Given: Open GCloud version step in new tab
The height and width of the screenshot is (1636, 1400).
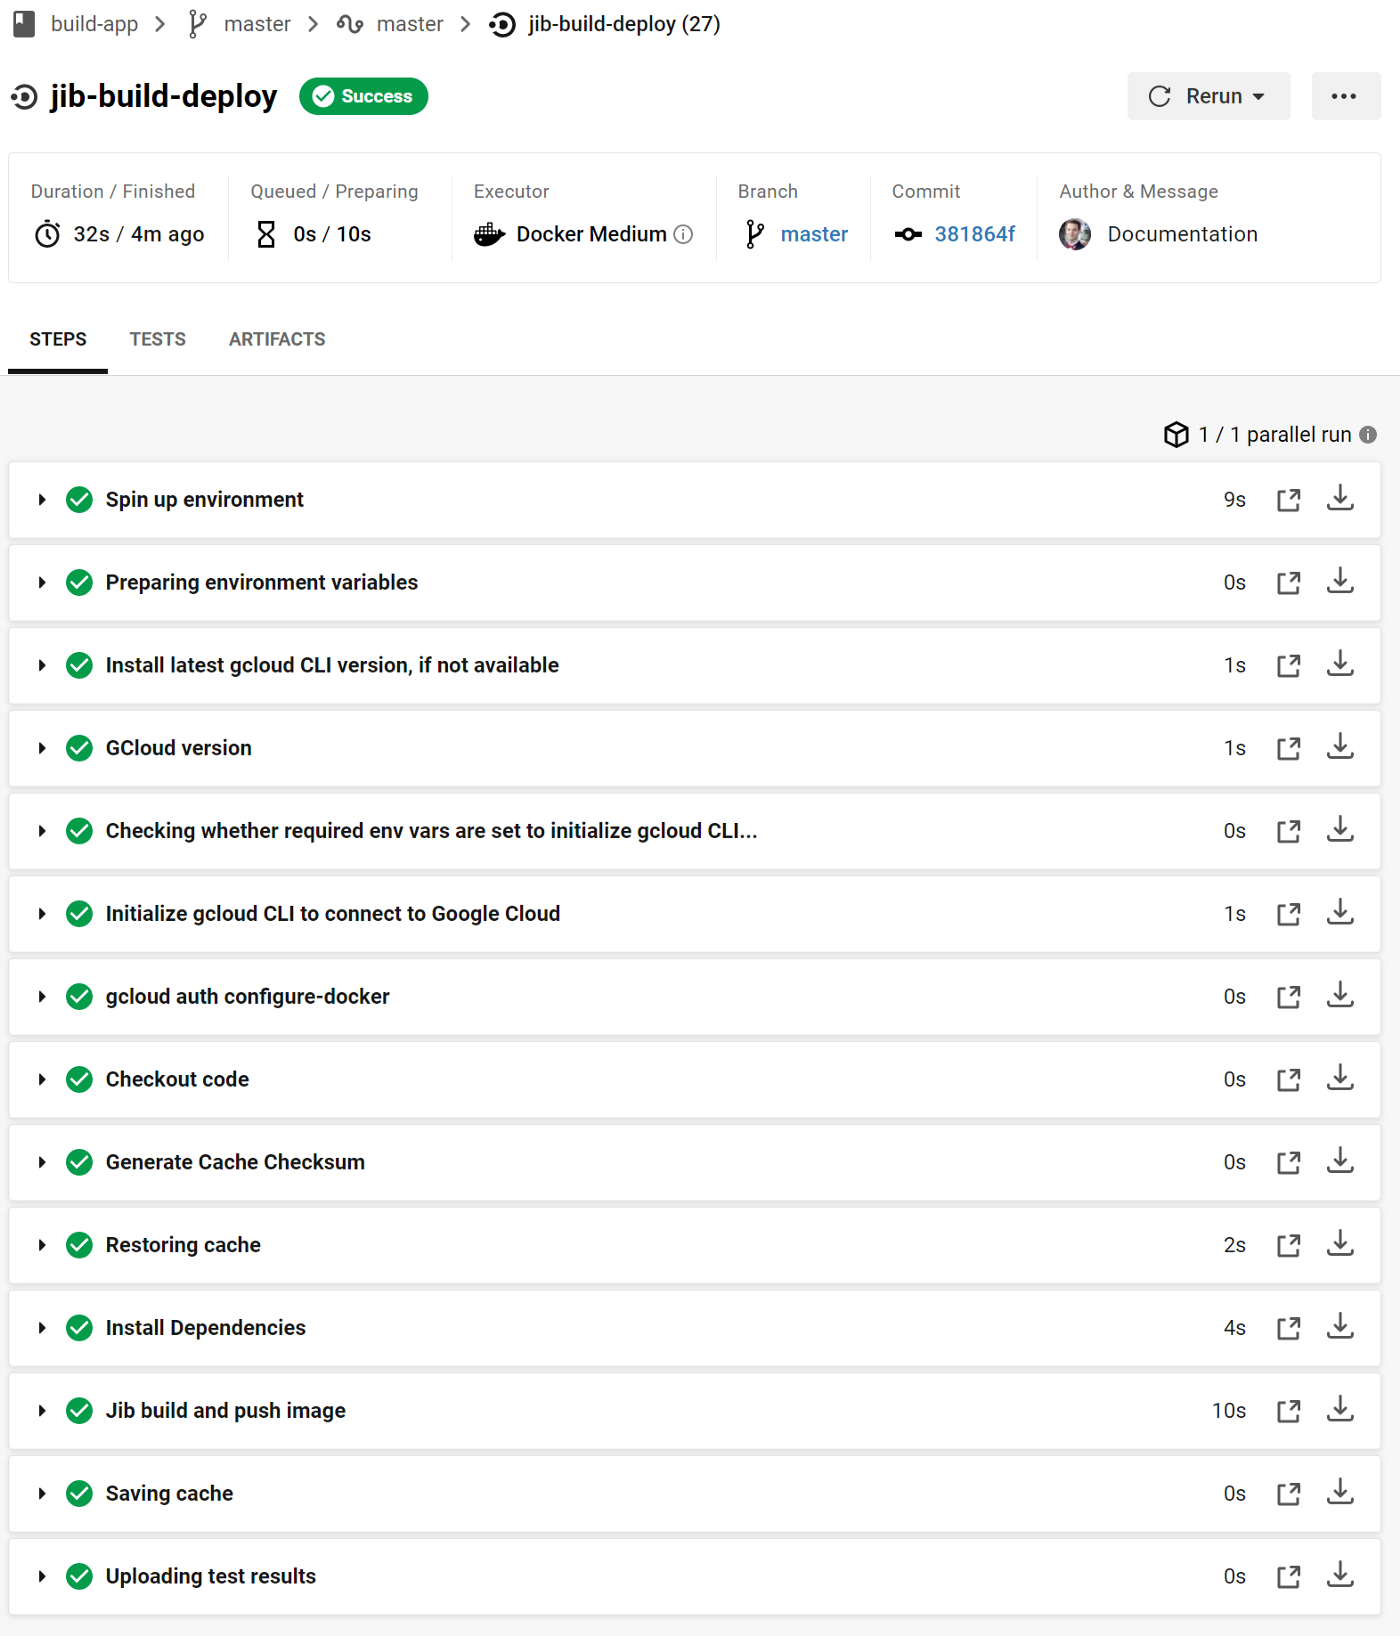Looking at the screenshot, I should point(1288,749).
